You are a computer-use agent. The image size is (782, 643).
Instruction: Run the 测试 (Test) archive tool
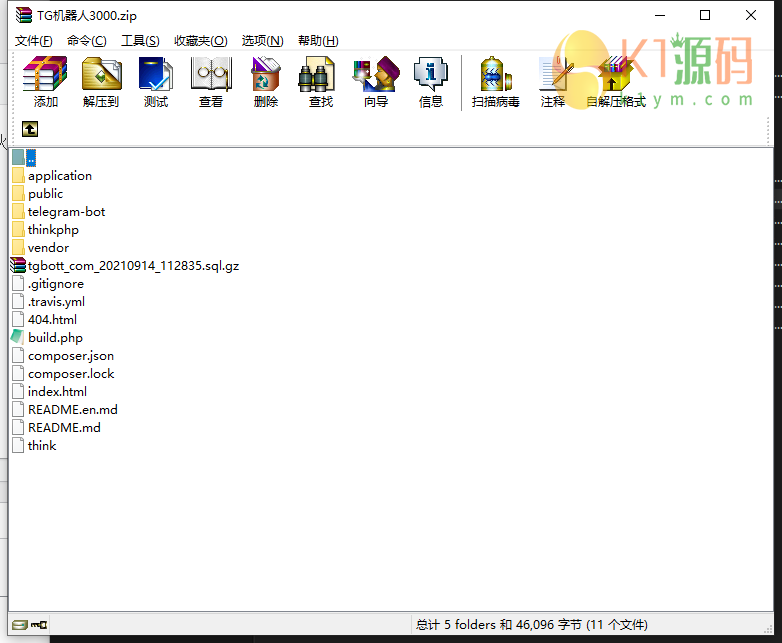(x=156, y=74)
